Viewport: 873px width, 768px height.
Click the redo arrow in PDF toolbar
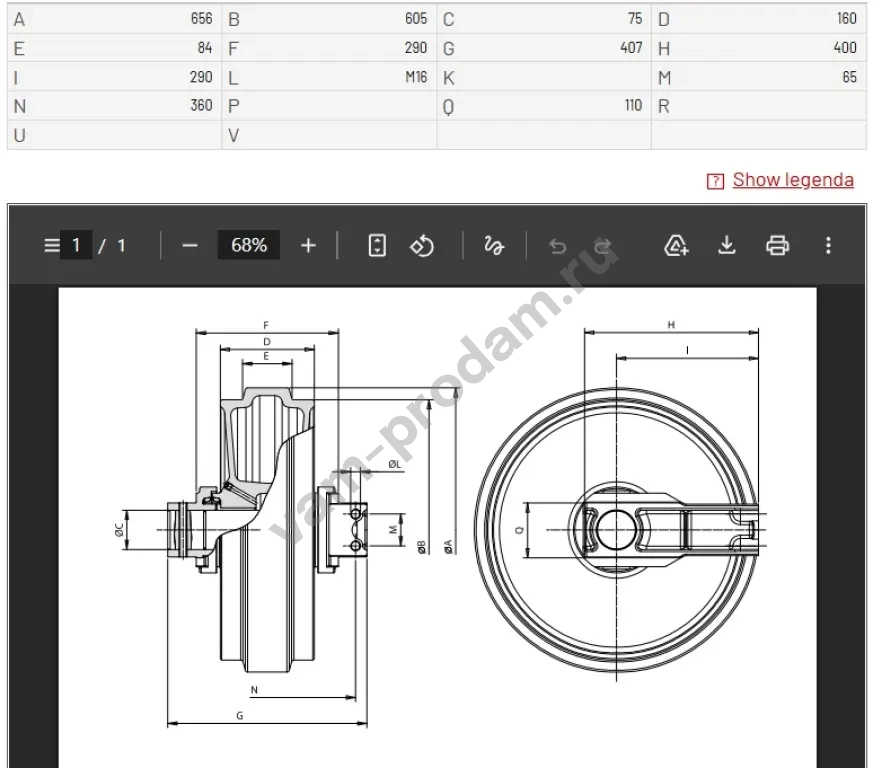[602, 245]
